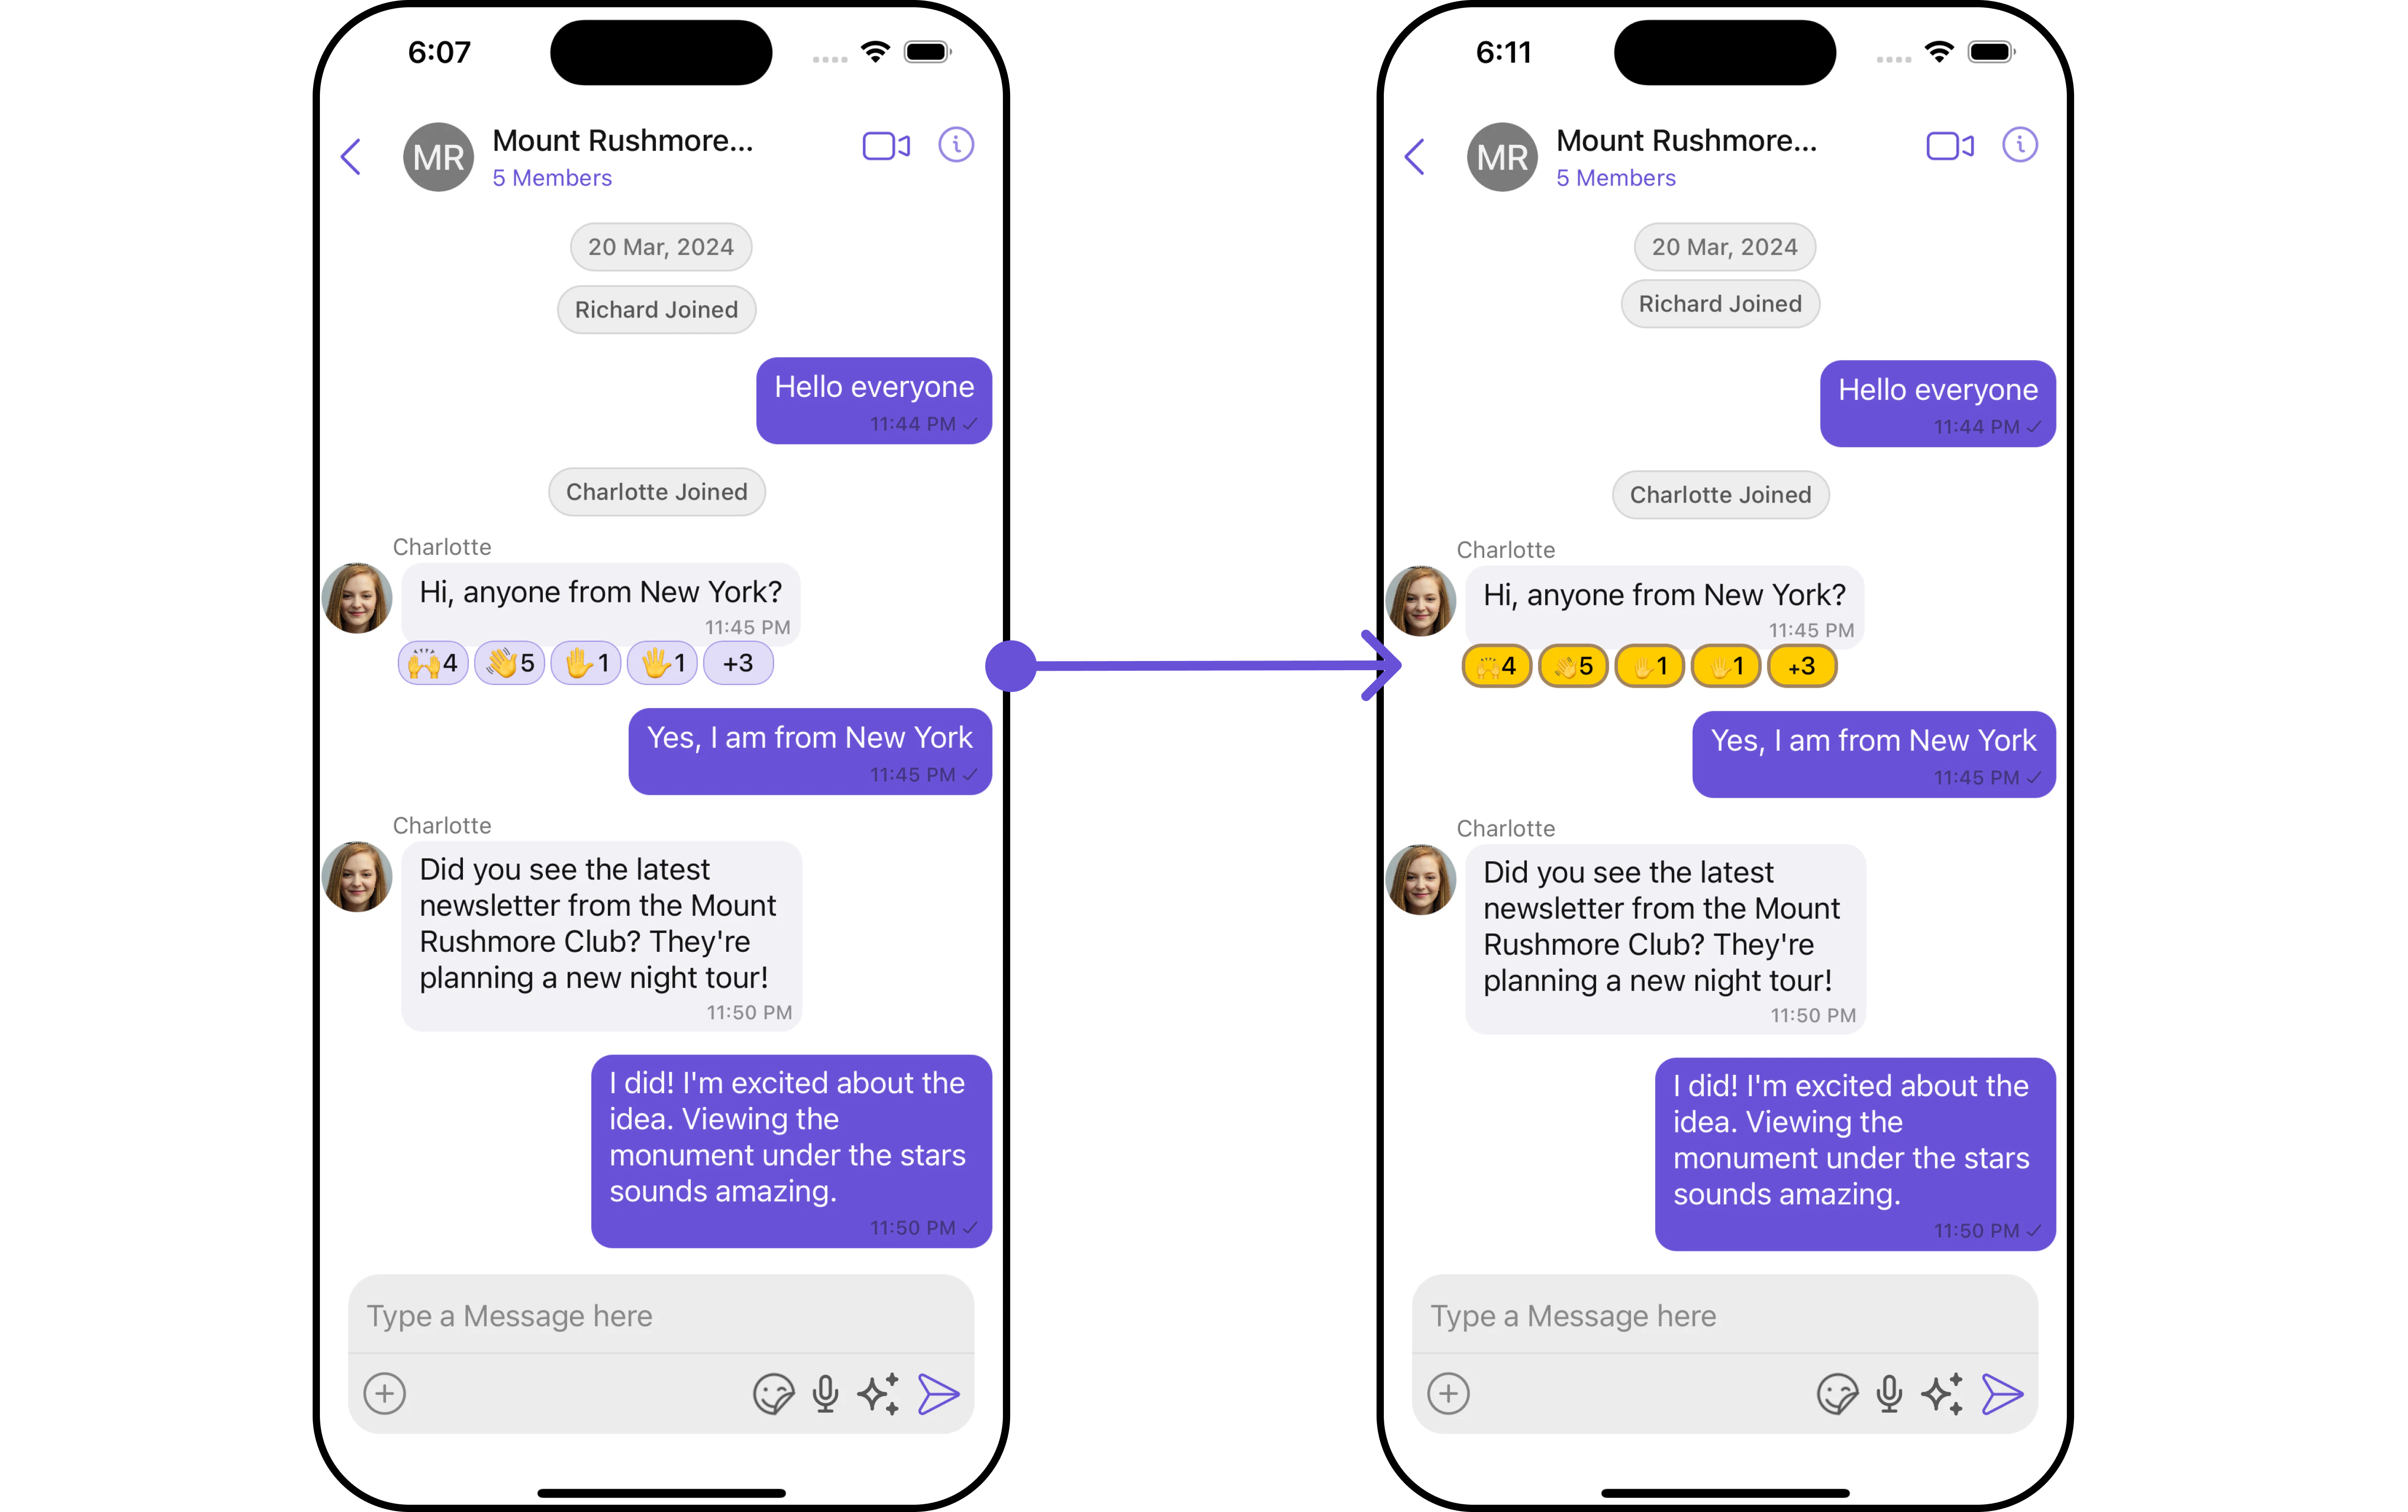Expand the +3 more reactions chip, left phone
This screenshot has height=1512, width=2408.
click(738, 663)
